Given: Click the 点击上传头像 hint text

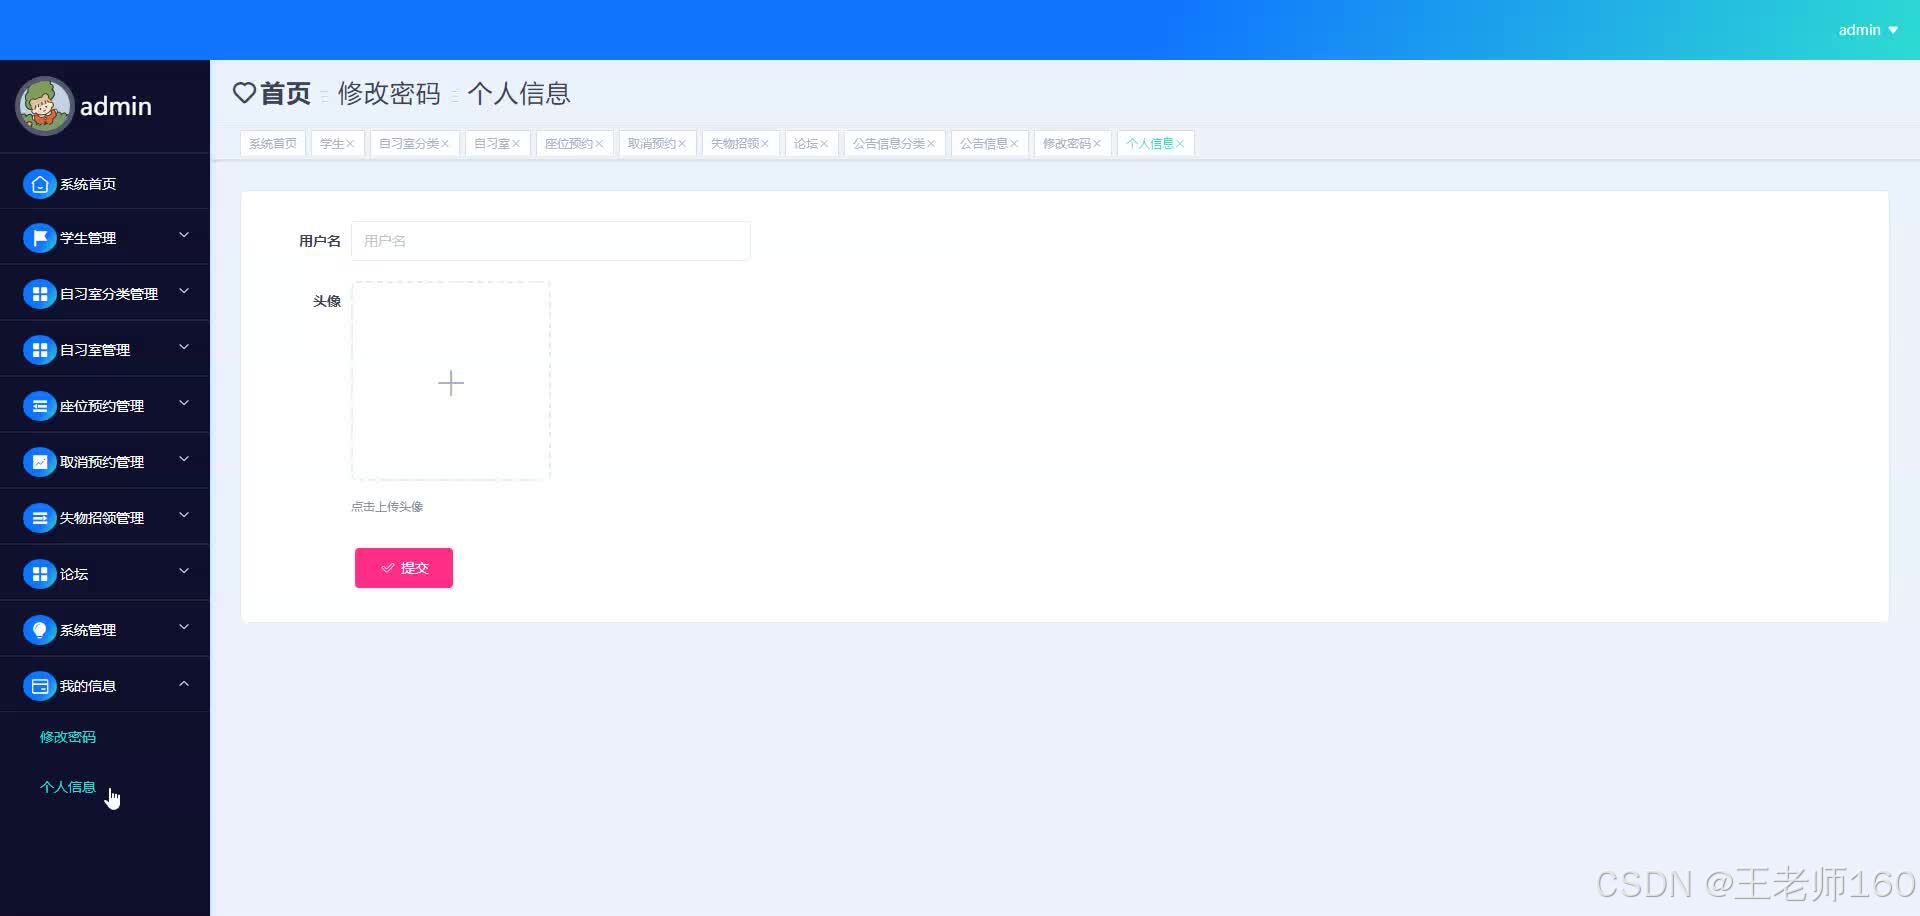Looking at the screenshot, I should coord(387,507).
